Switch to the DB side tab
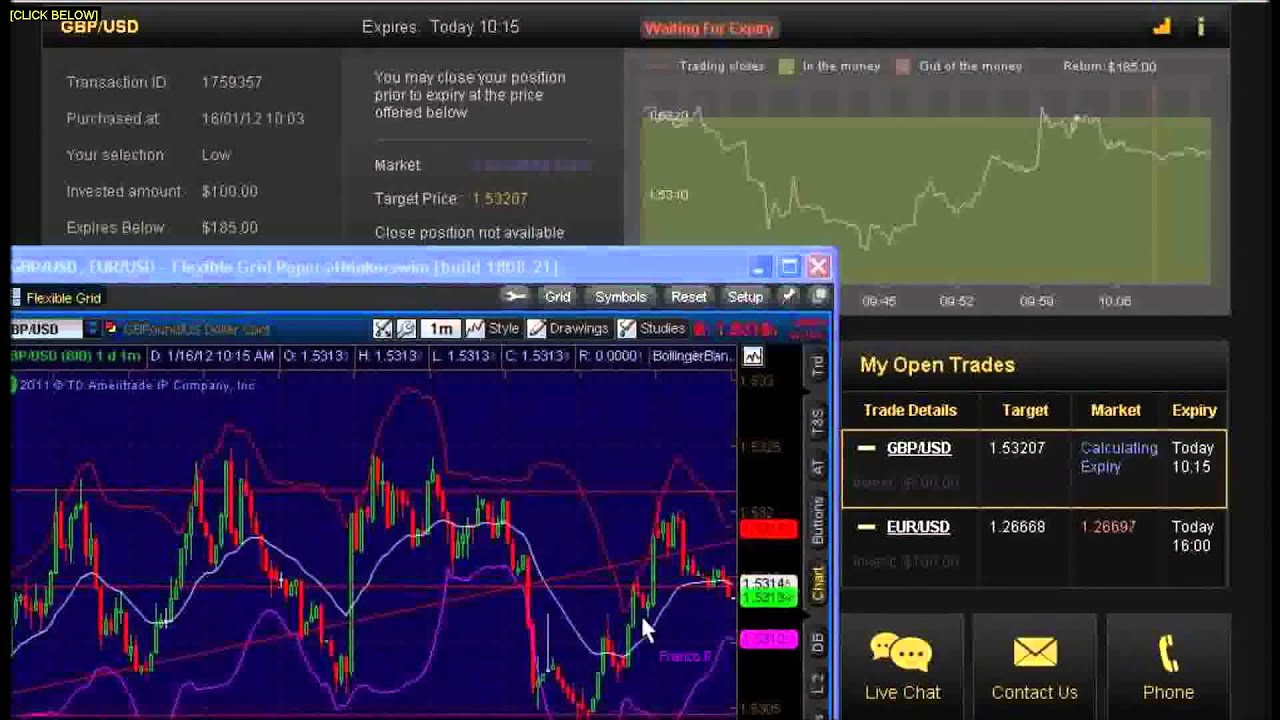This screenshot has width=1280, height=720. coord(818,644)
